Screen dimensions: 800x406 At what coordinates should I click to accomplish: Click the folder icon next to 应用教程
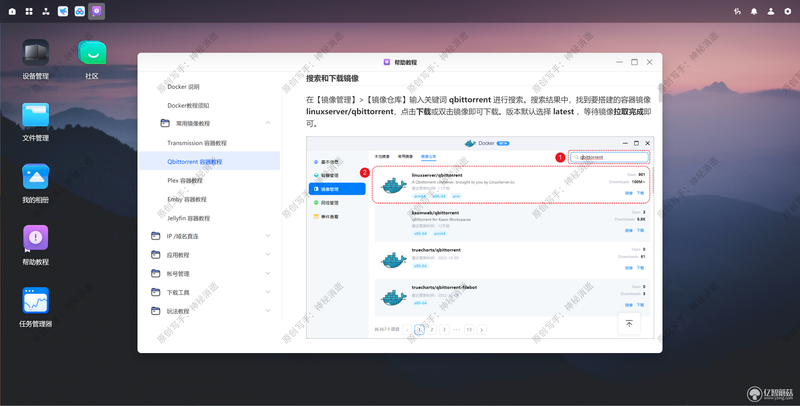click(156, 255)
